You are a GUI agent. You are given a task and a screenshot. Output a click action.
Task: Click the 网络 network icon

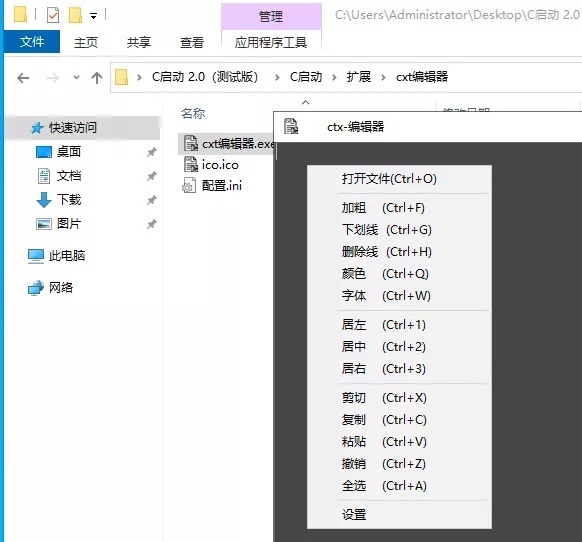pos(36,288)
